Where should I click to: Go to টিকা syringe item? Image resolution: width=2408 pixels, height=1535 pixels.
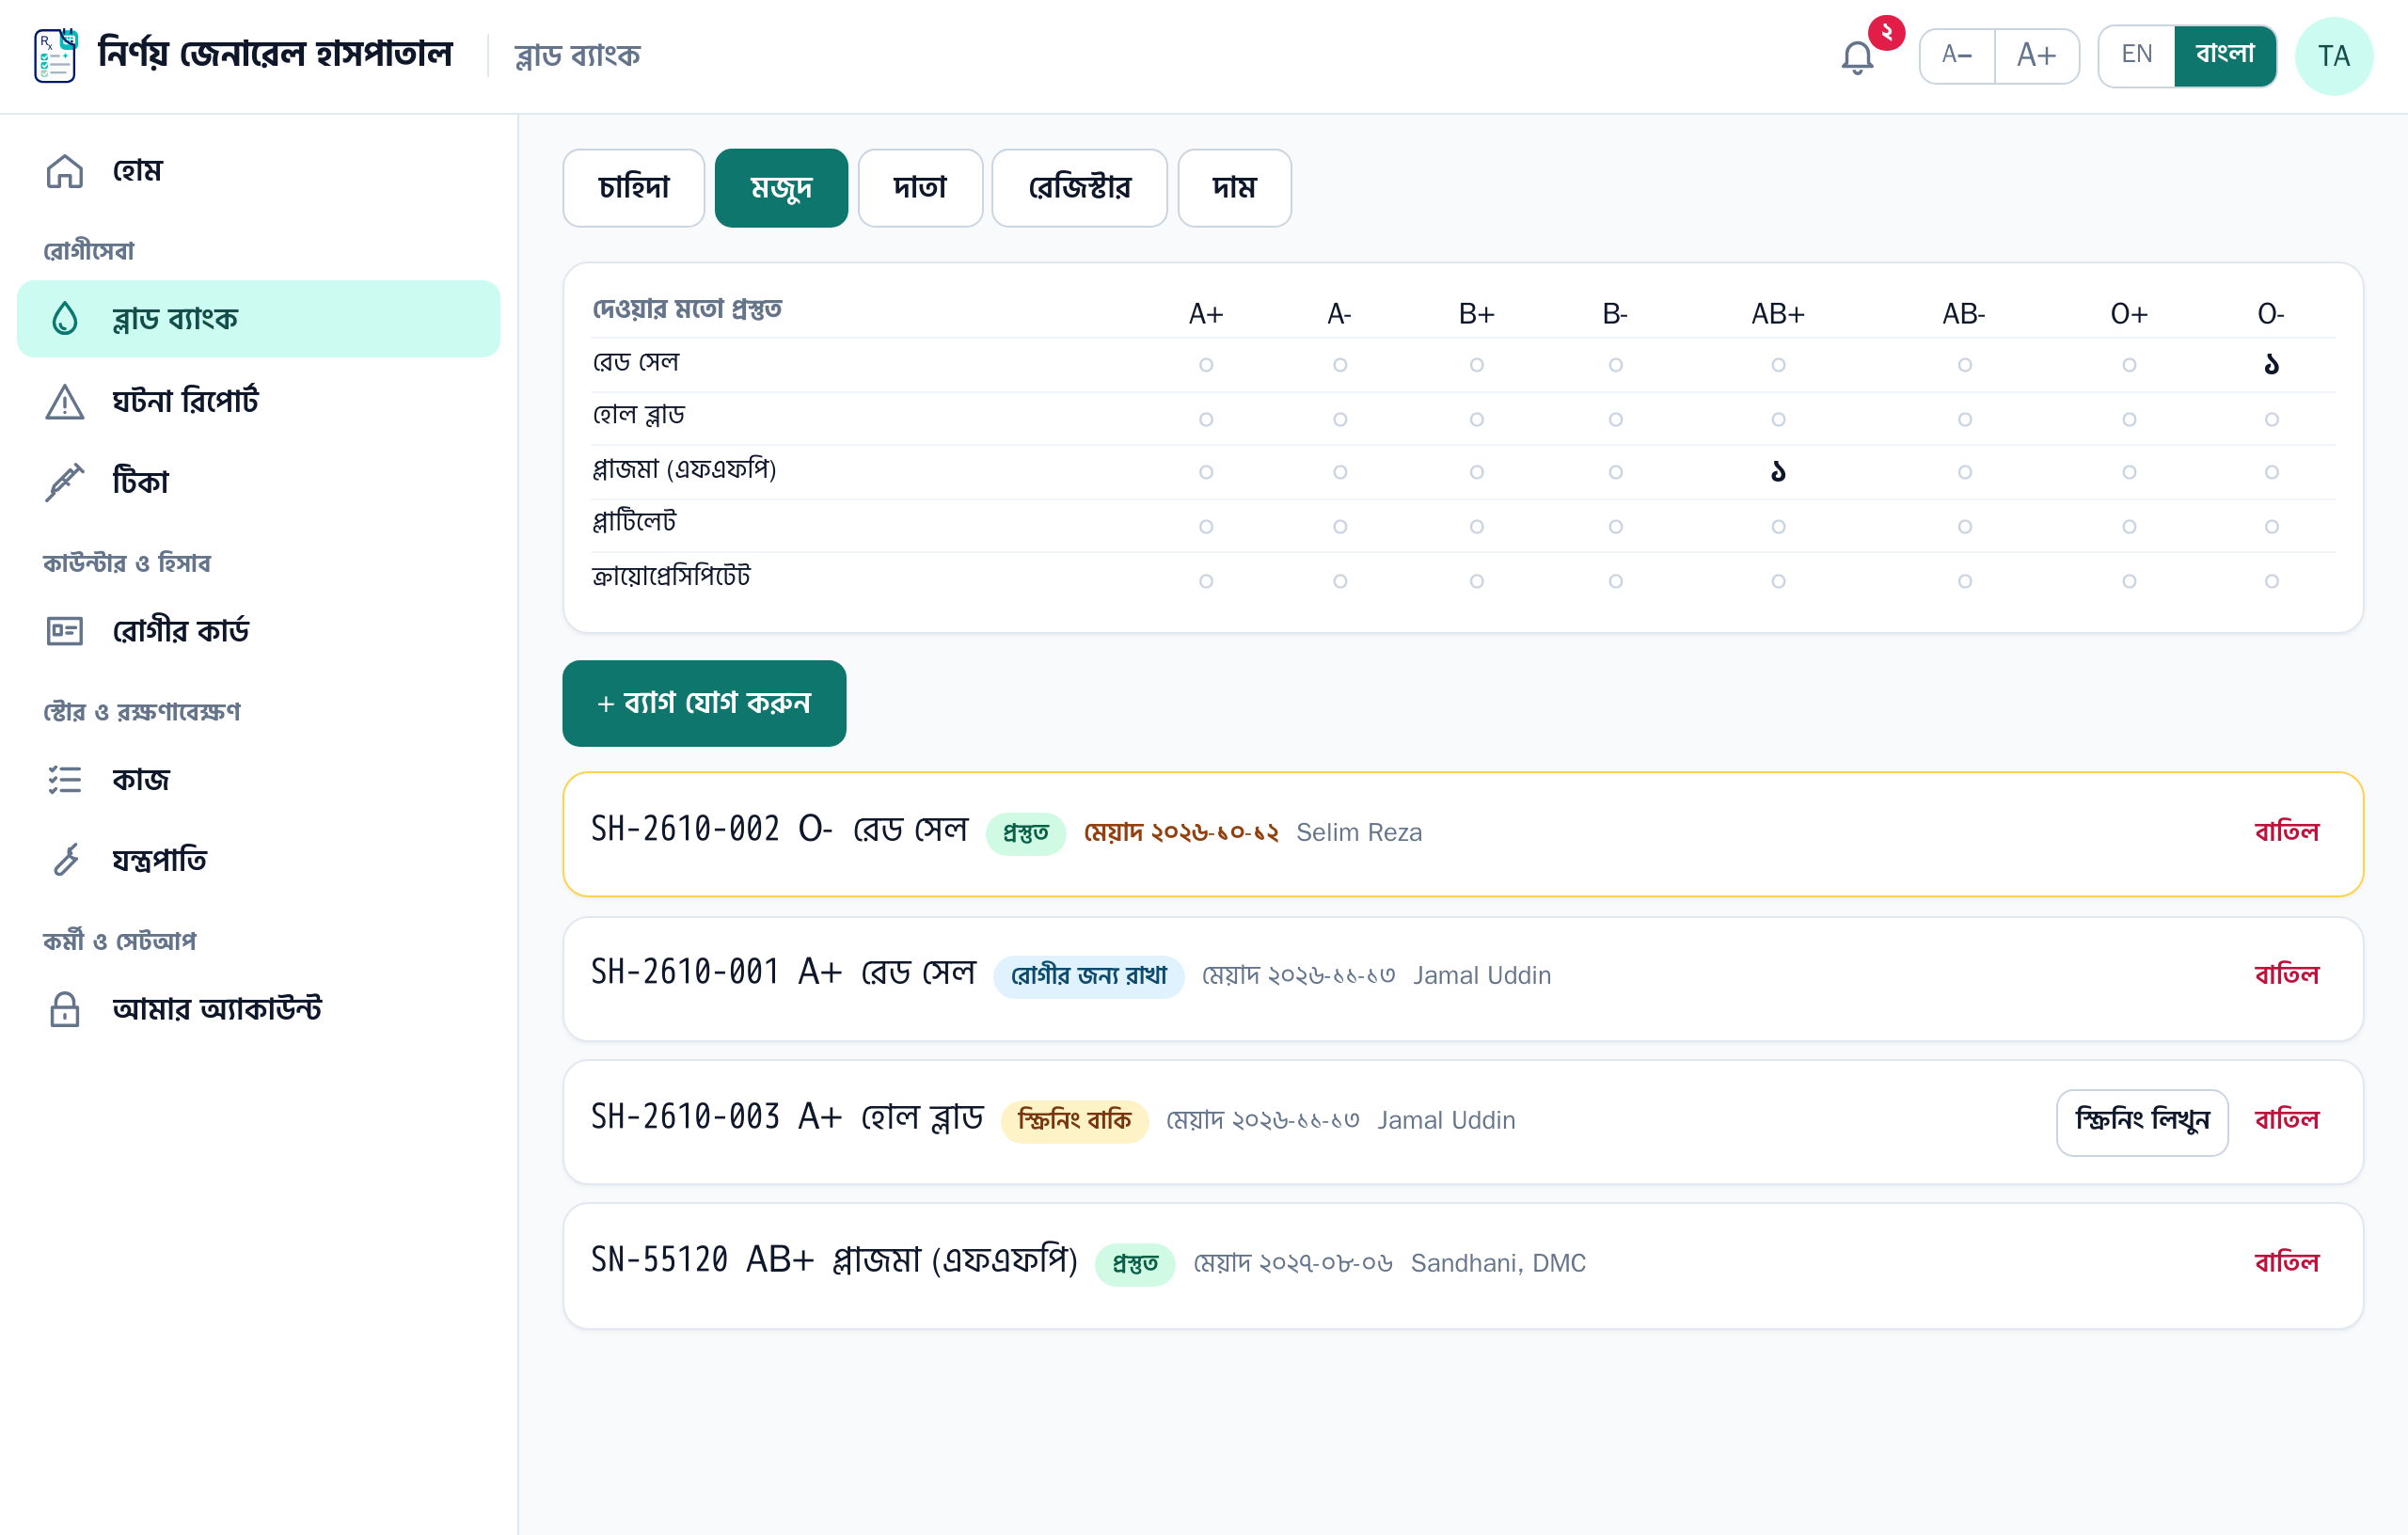pos(258,481)
